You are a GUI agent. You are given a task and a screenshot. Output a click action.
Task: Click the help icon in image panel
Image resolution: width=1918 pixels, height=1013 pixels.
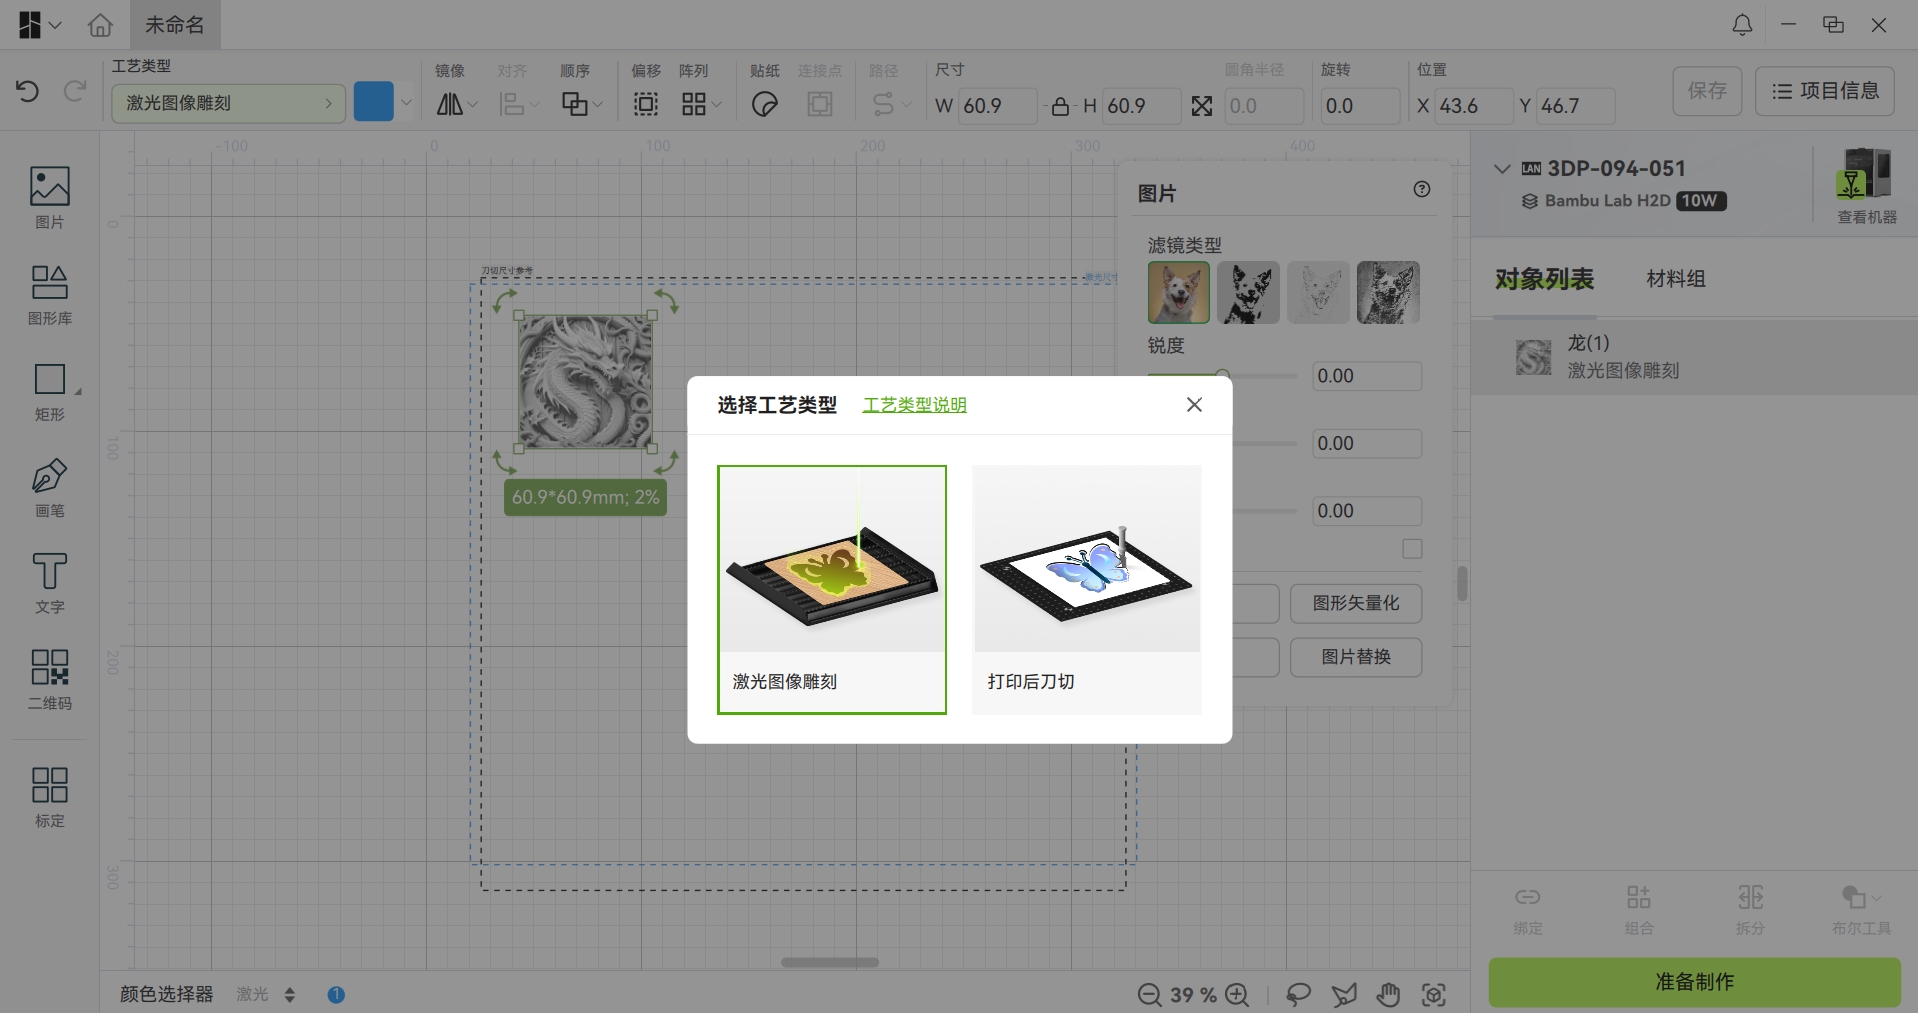pos(1422,189)
